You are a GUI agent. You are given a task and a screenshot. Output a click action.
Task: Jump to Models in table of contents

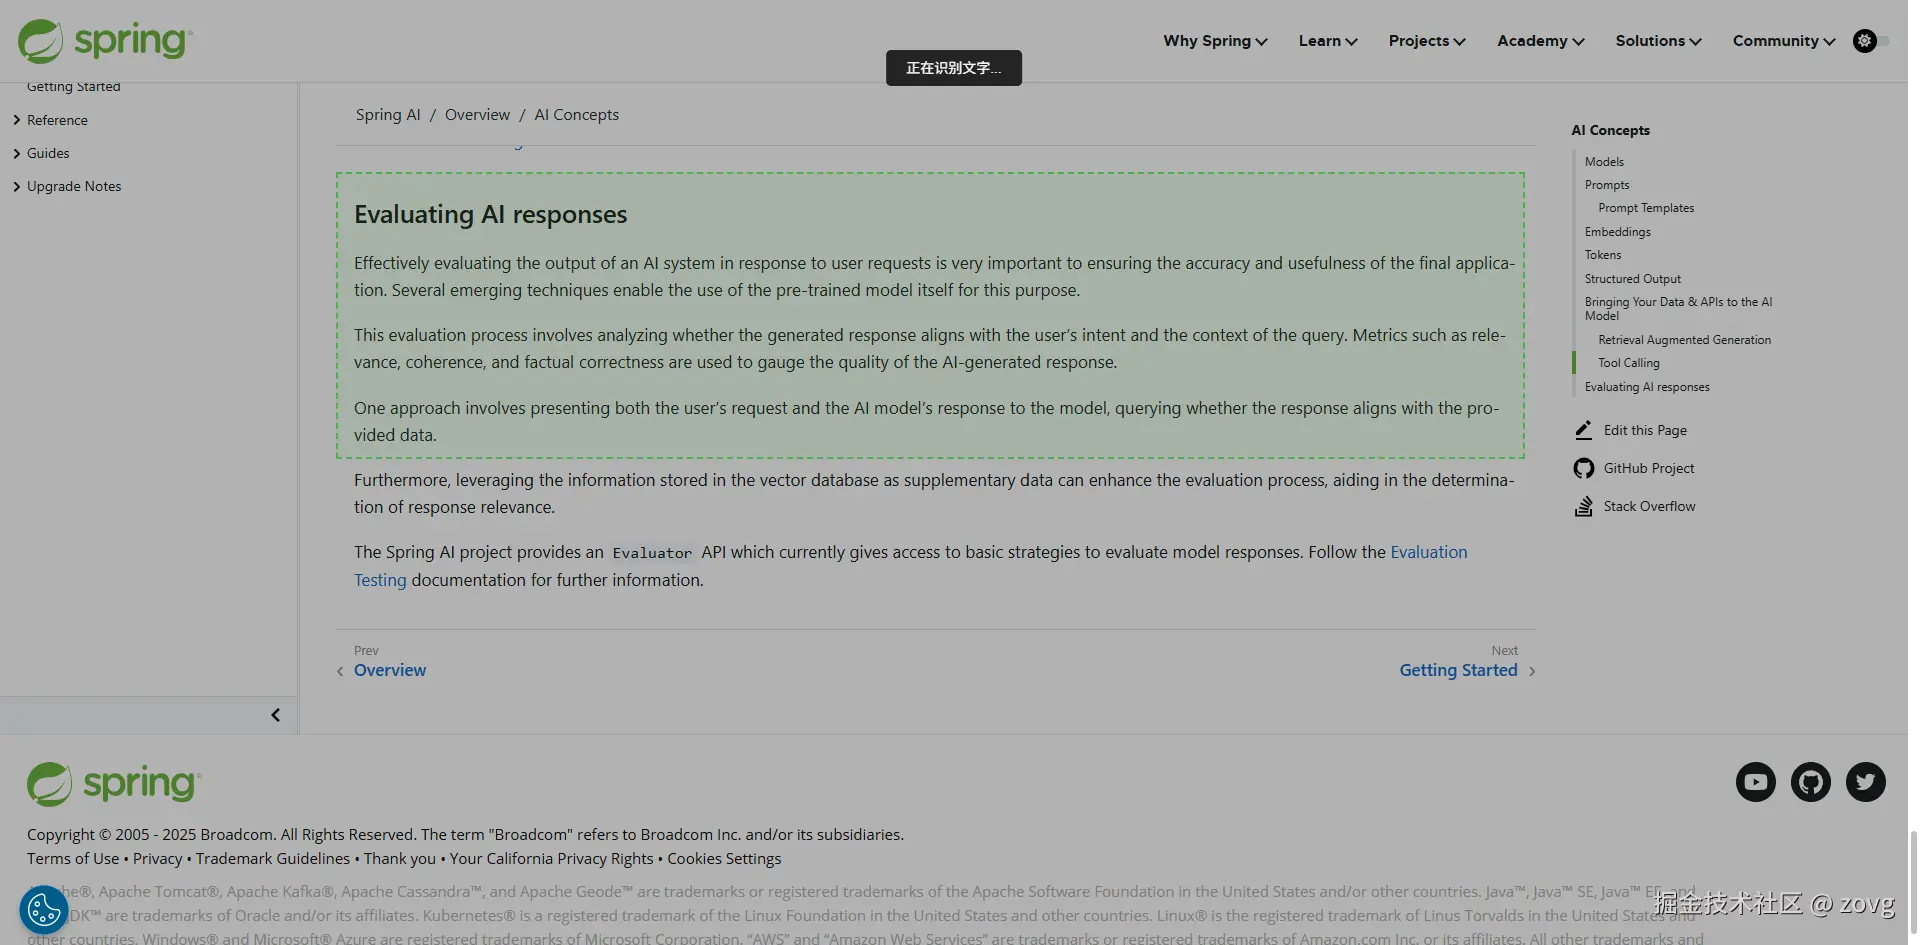(1604, 162)
